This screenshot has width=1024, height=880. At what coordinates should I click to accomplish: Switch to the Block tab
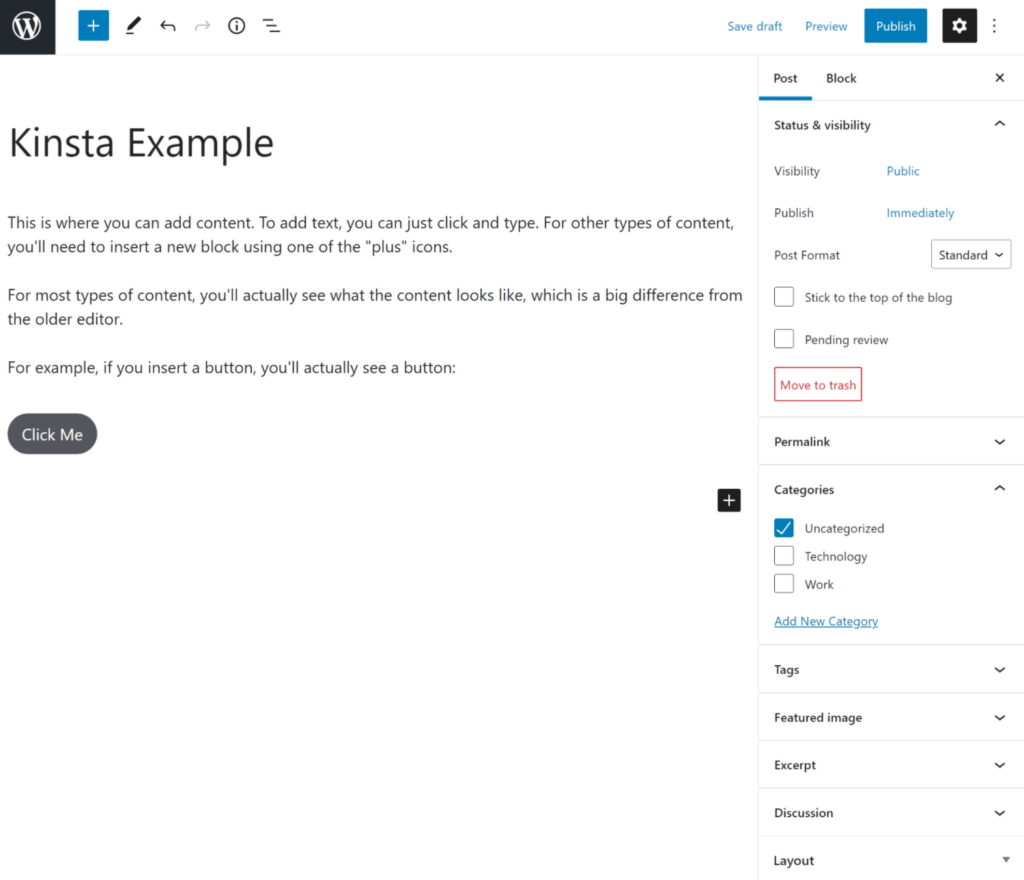[x=841, y=78]
